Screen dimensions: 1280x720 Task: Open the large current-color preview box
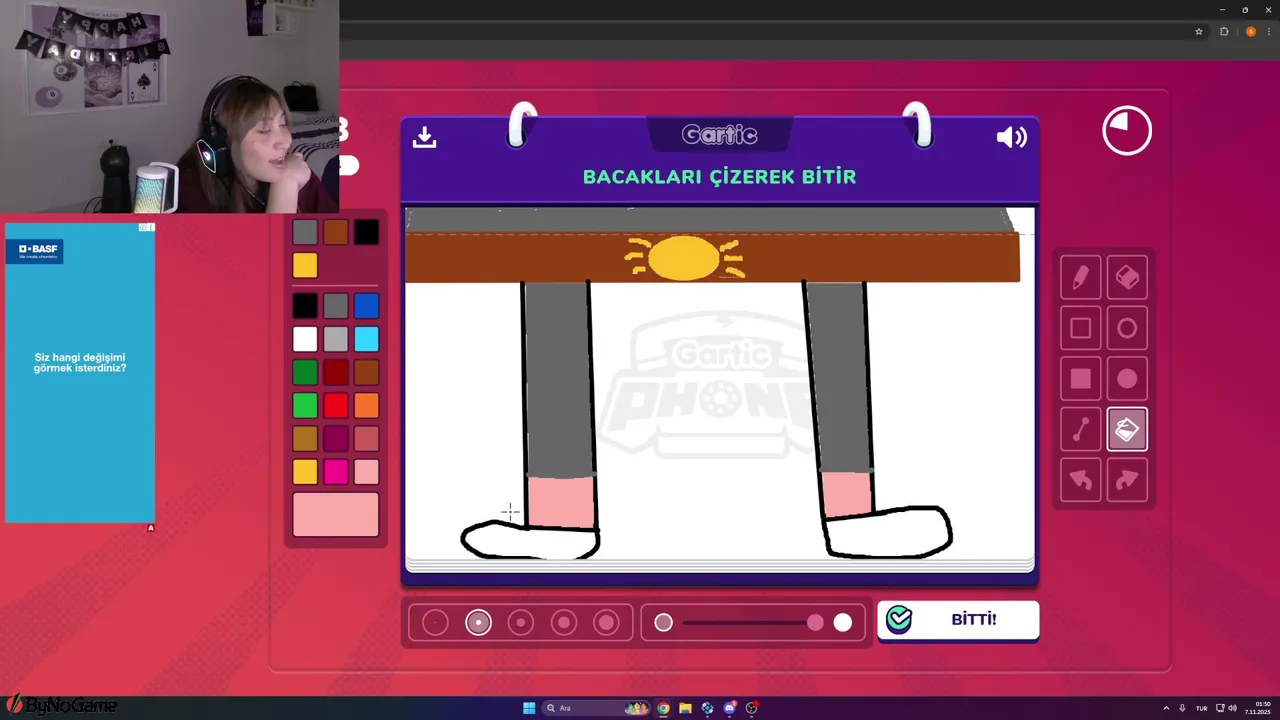[336, 514]
